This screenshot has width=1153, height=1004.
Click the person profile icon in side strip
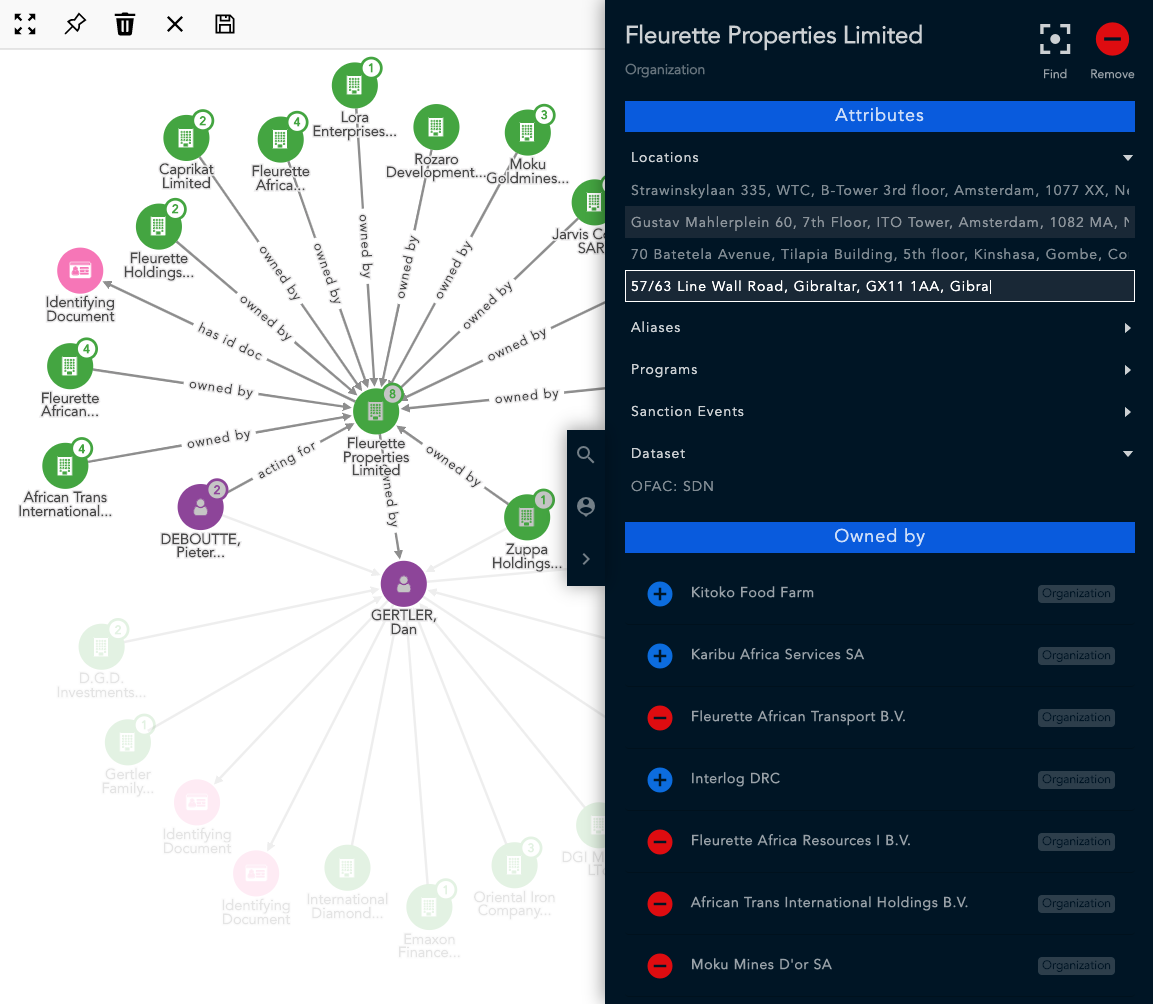[x=586, y=506]
